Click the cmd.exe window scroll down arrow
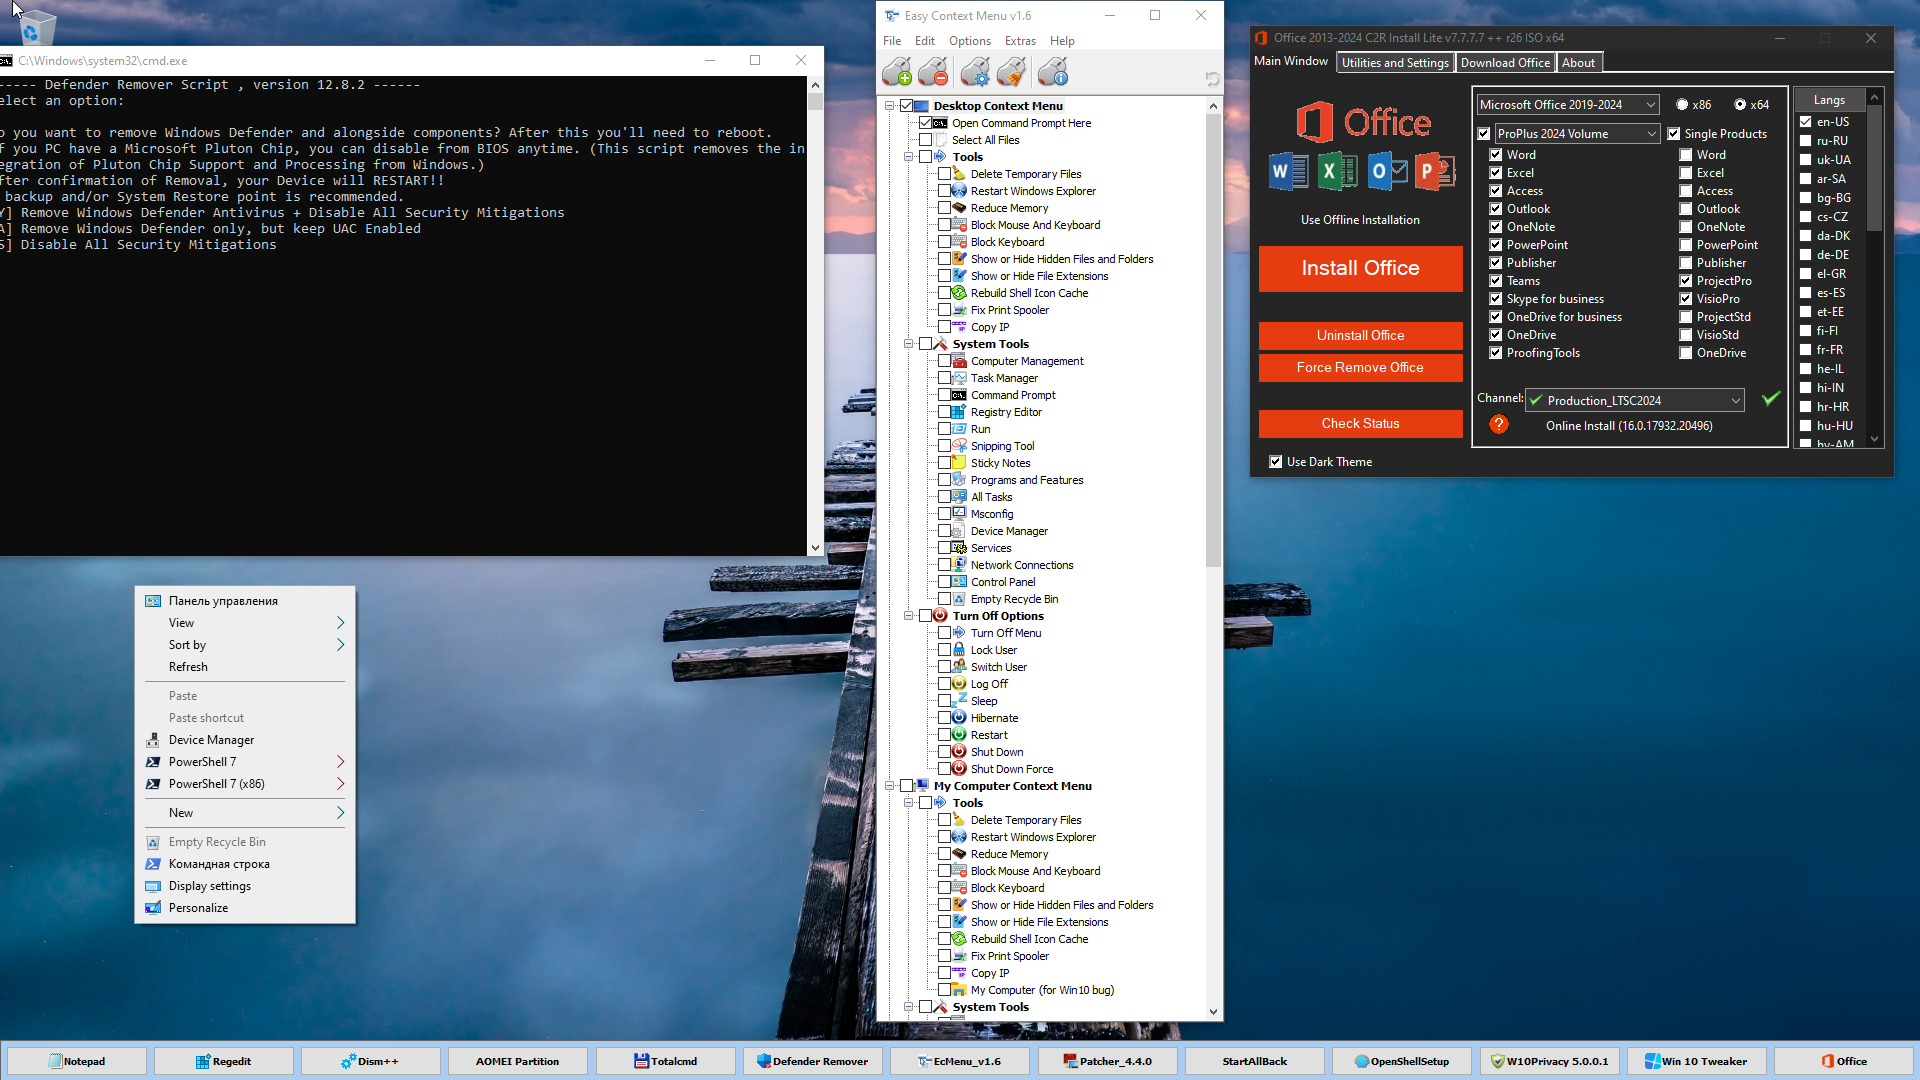This screenshot has width=1920, height=1080. pyautogui.click(x=815, y=547)
